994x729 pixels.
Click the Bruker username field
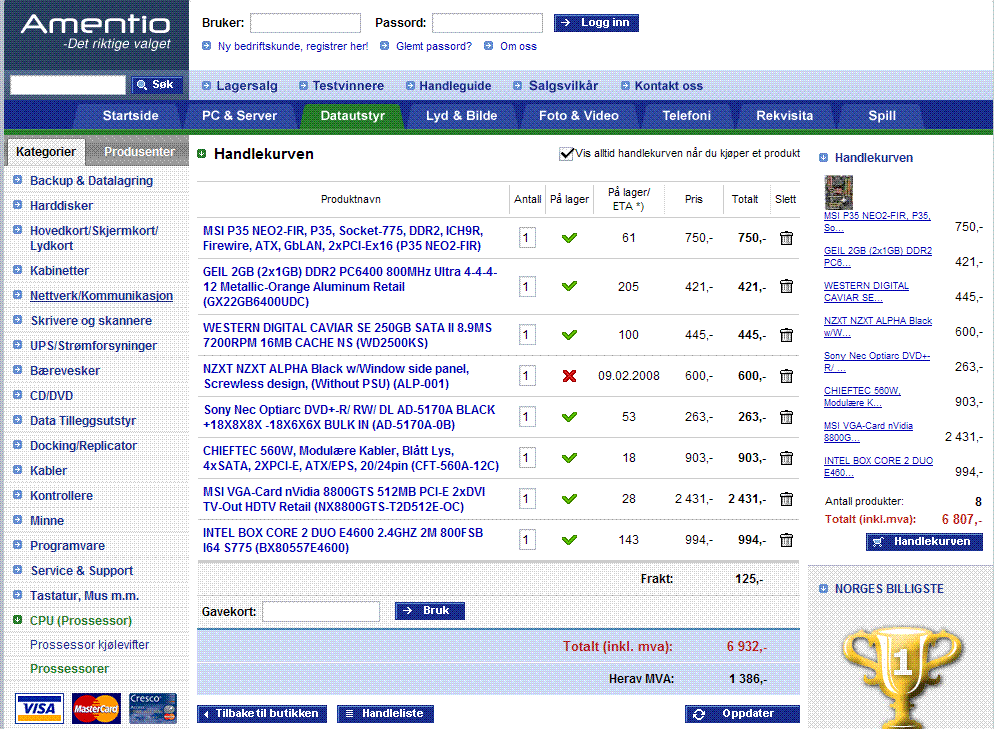[x=305, y=23]
